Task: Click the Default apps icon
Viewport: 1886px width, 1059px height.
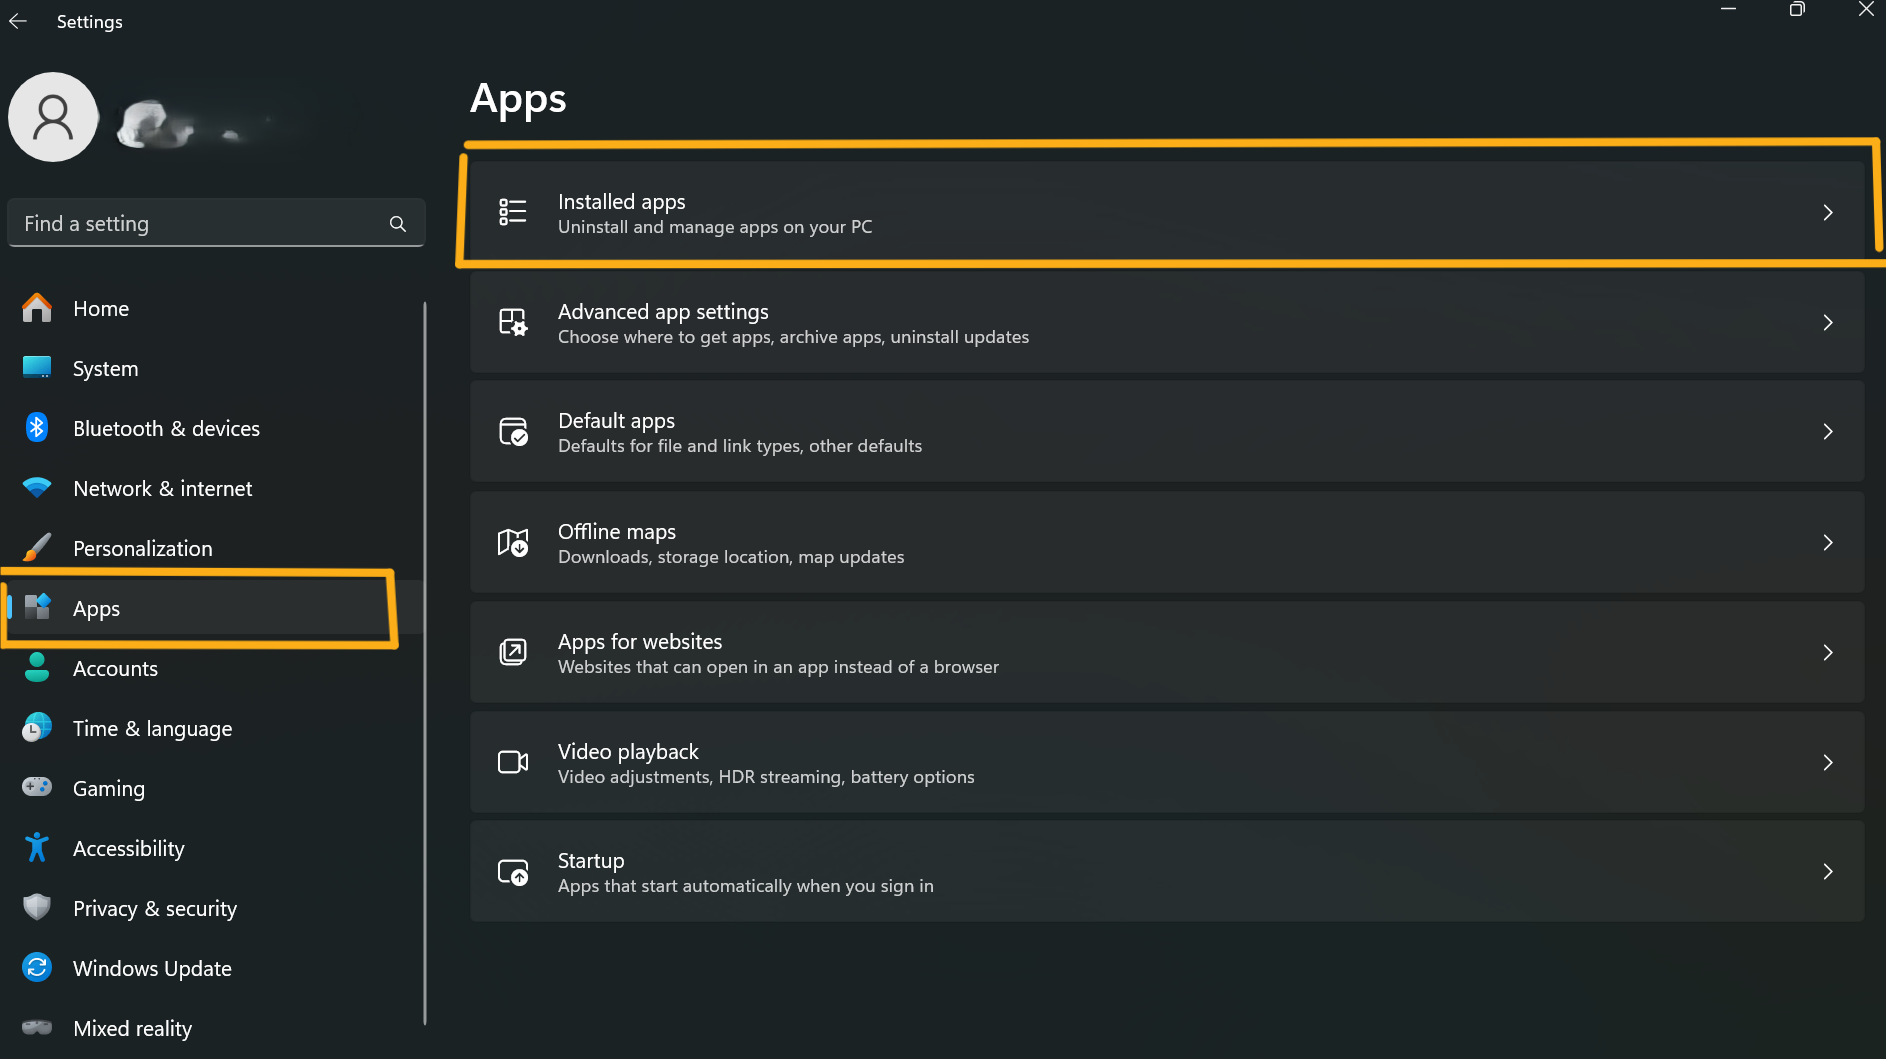Action: pos(513,432)
